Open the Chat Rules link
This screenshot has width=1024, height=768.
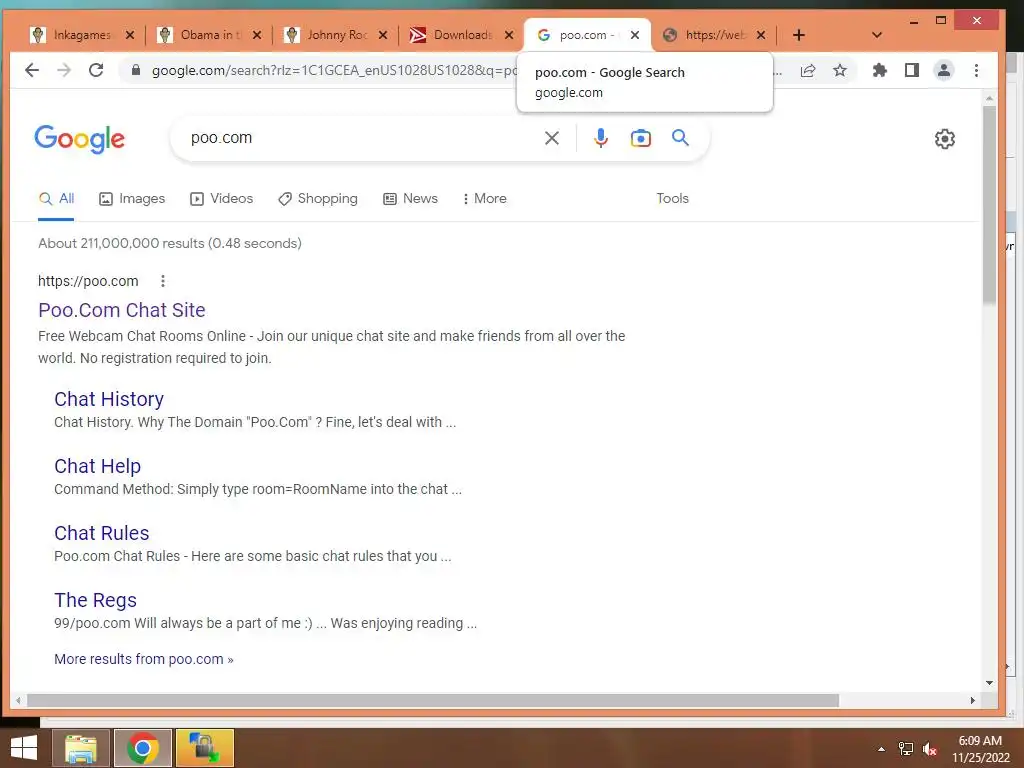102,533
